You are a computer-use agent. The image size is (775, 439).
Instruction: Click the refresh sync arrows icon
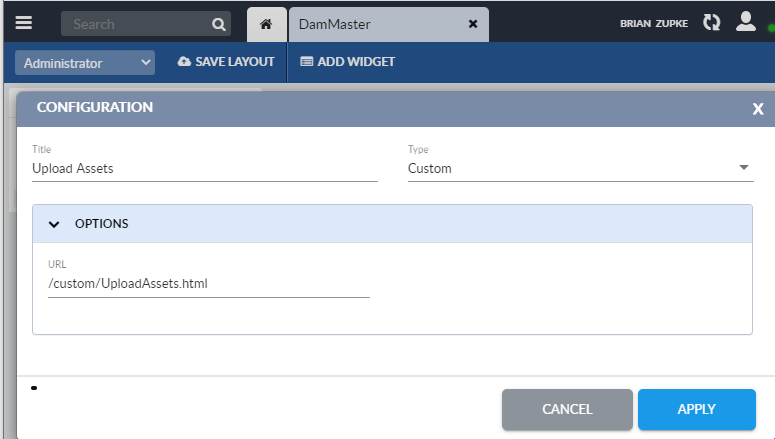click(x=711, y=23)
